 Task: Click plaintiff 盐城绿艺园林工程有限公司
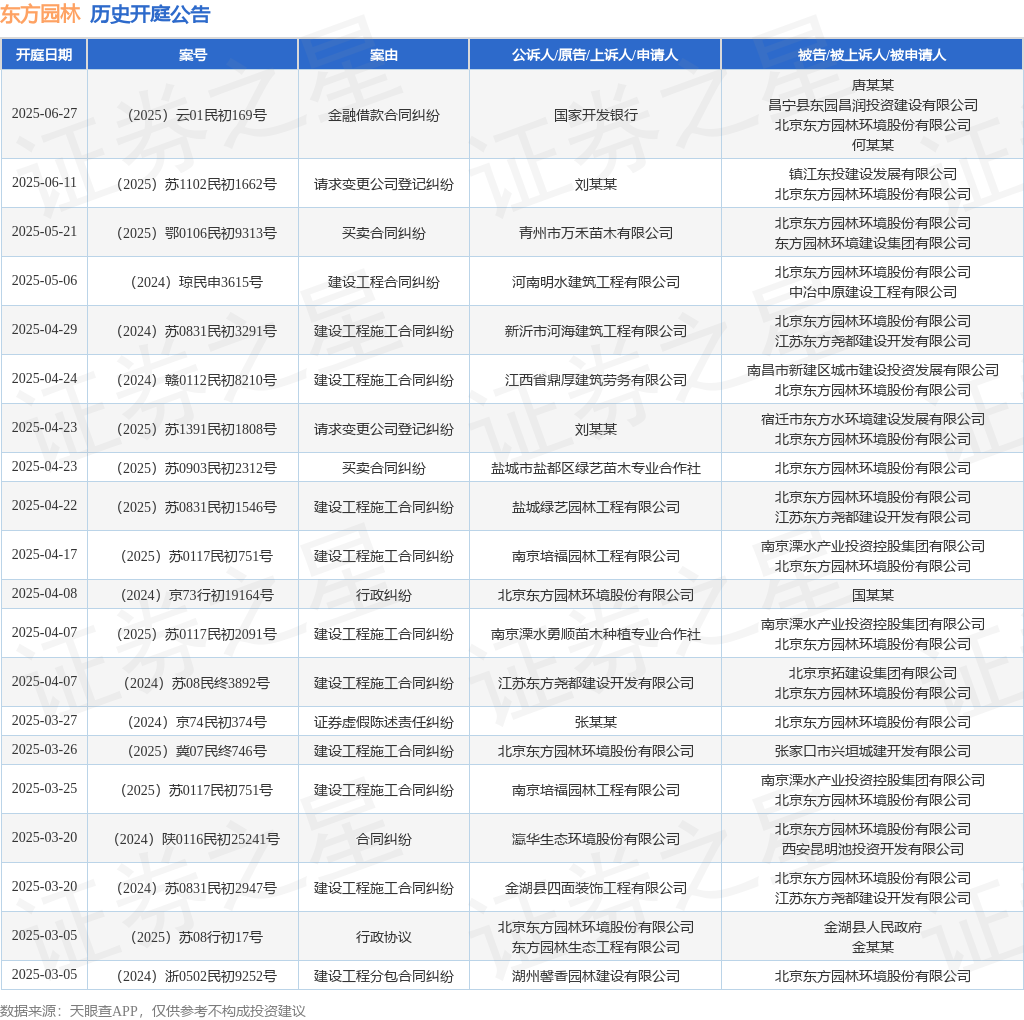[596, 507]
